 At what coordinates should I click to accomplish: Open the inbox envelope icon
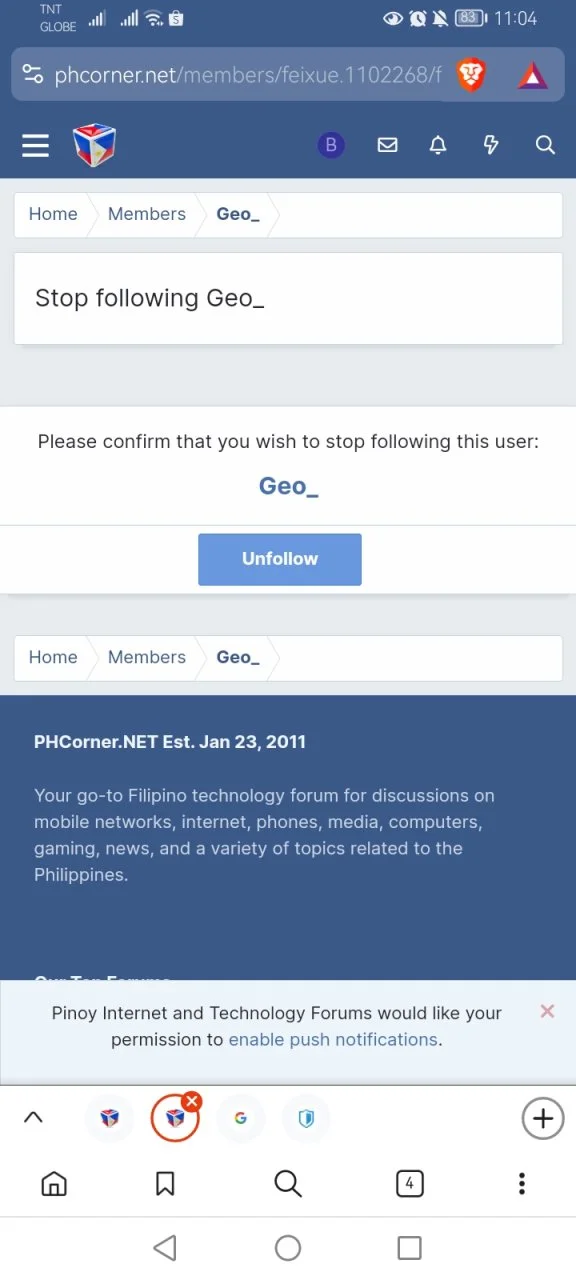(387, 146)
